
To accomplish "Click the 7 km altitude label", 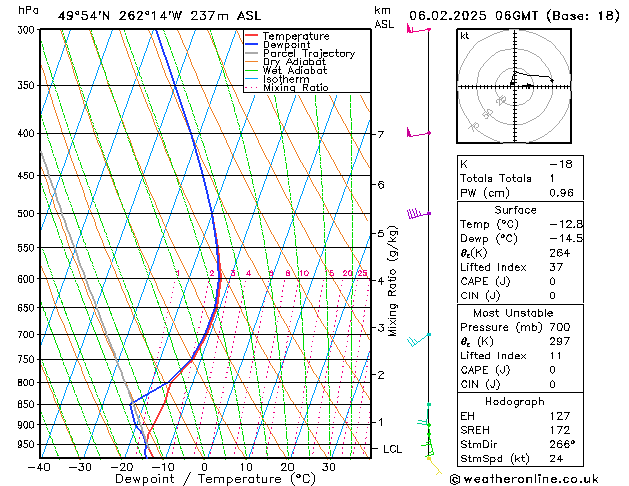I will [381, 134].
